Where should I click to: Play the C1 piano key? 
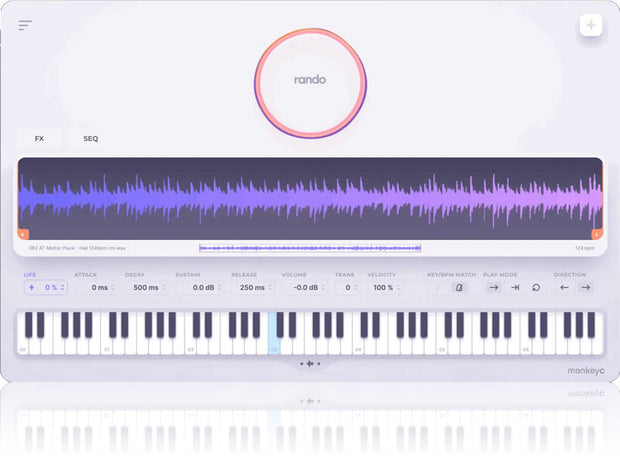(x=106, y=346)
